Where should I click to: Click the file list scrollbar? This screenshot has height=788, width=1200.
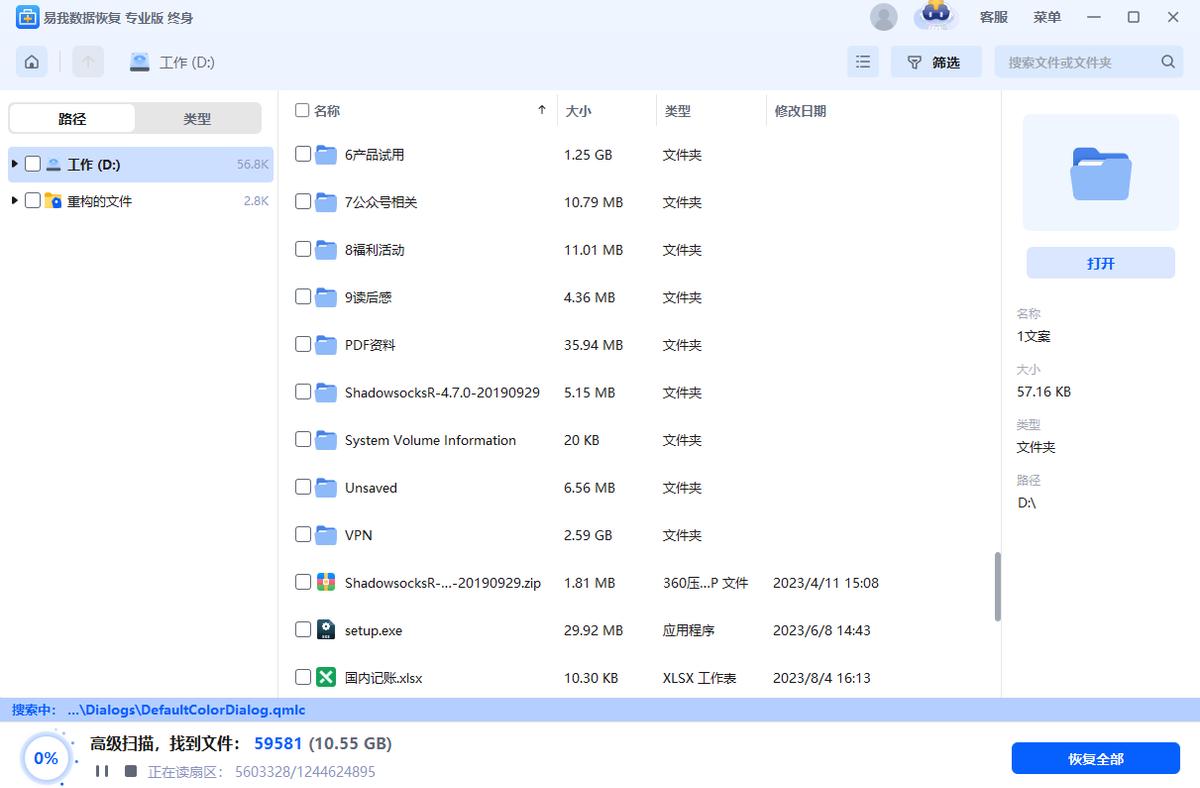[x=996, y=588]
